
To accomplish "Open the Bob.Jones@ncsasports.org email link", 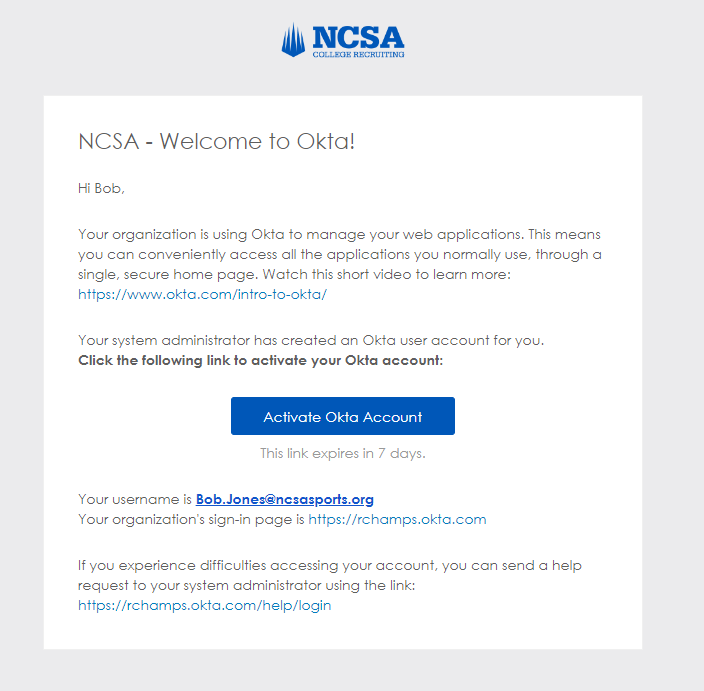I will pos(285,498).
